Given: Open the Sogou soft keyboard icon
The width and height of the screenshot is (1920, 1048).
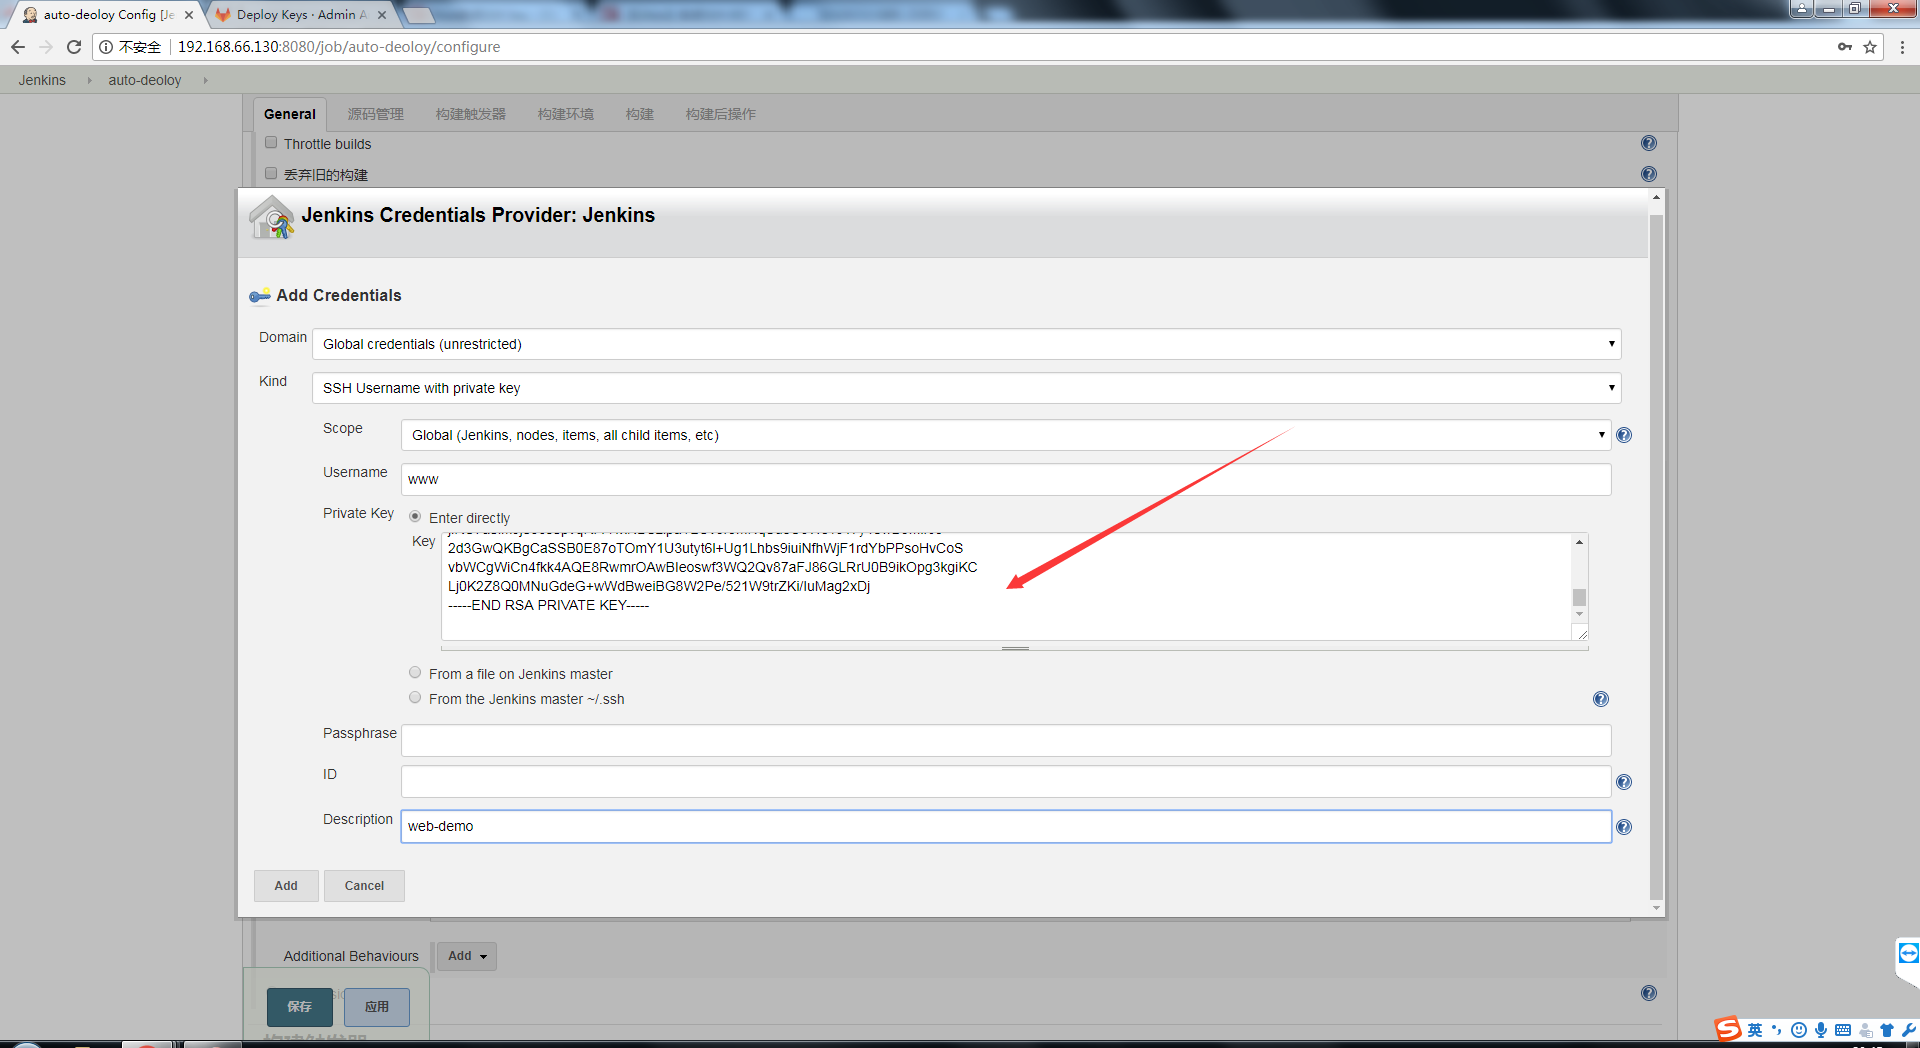Looking at the screenshot, I should click(x=1843, y=1030).
